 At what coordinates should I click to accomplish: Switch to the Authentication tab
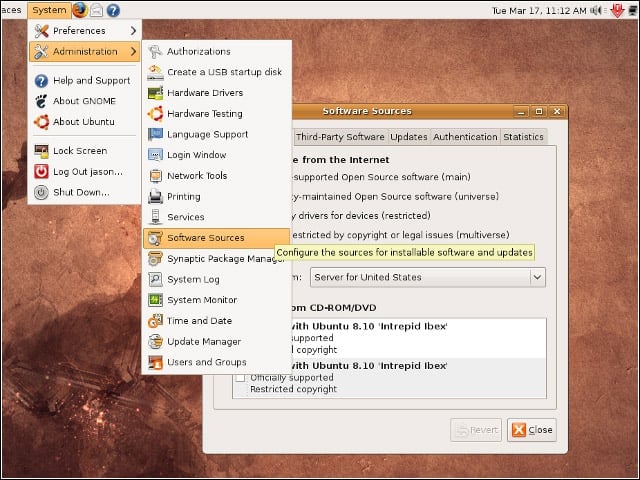pos(465,137)
